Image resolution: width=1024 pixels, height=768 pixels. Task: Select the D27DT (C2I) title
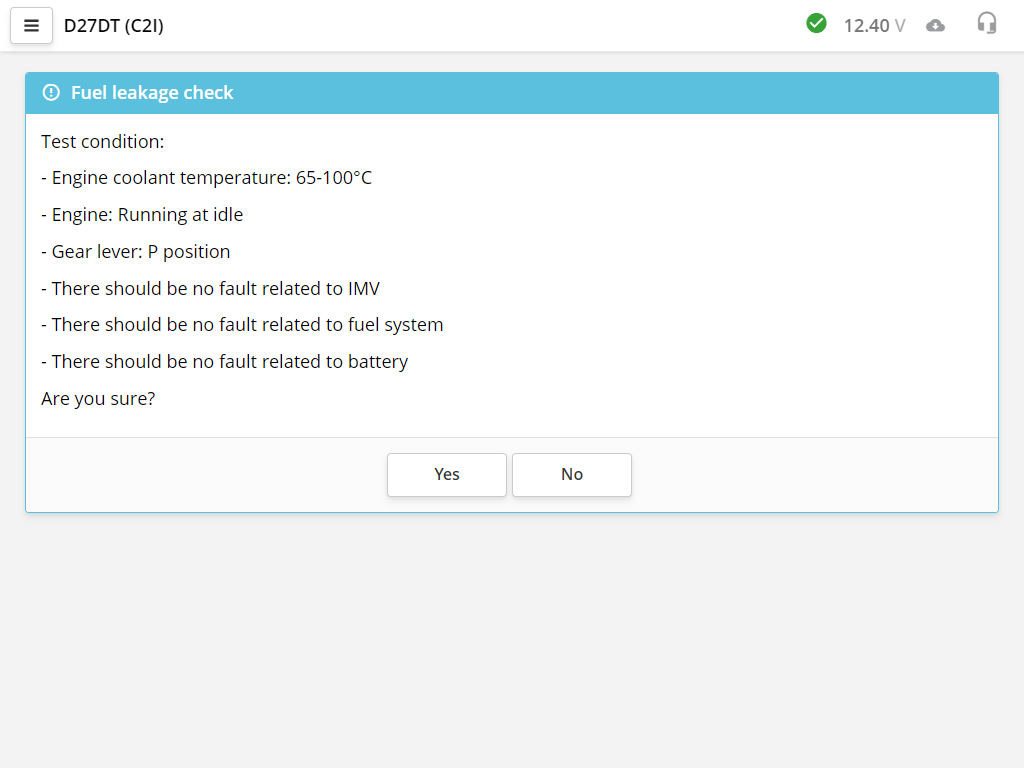[114, 26]
